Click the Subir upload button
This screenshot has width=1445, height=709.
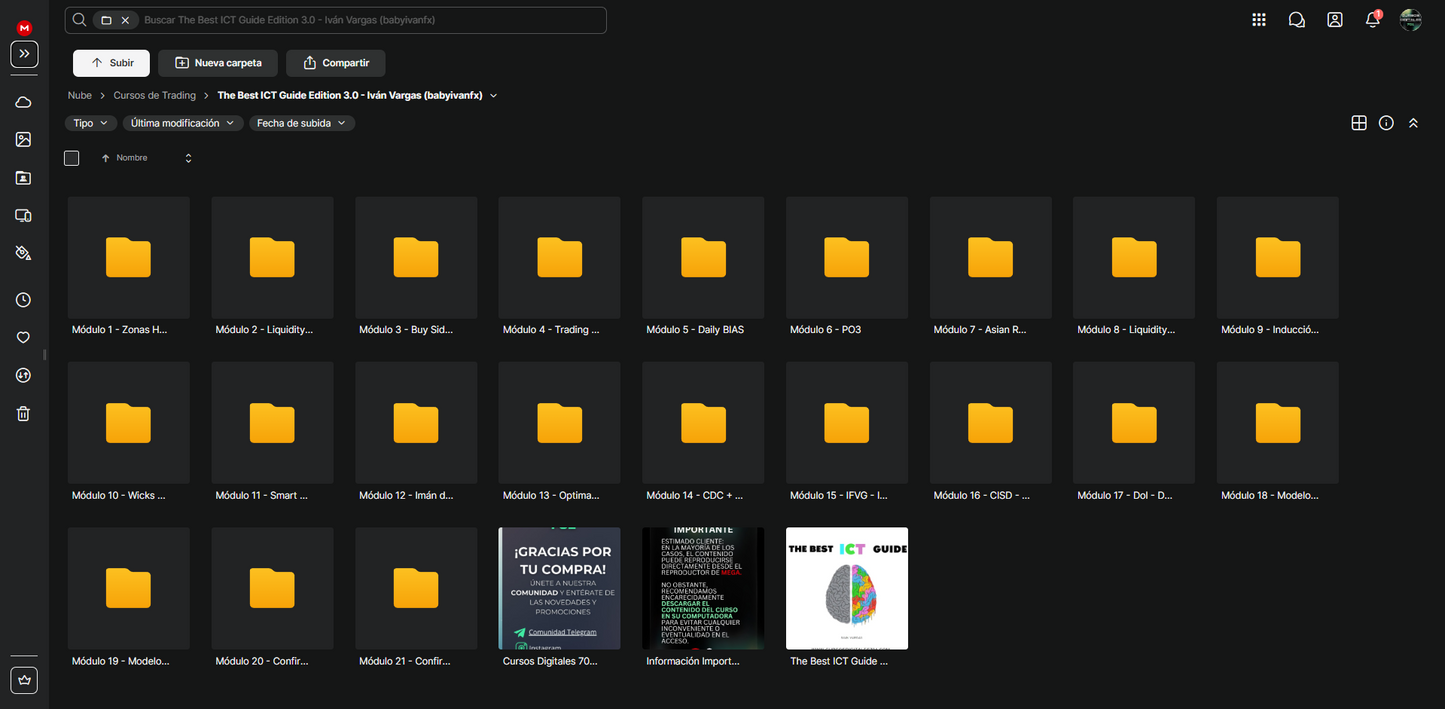111,63
